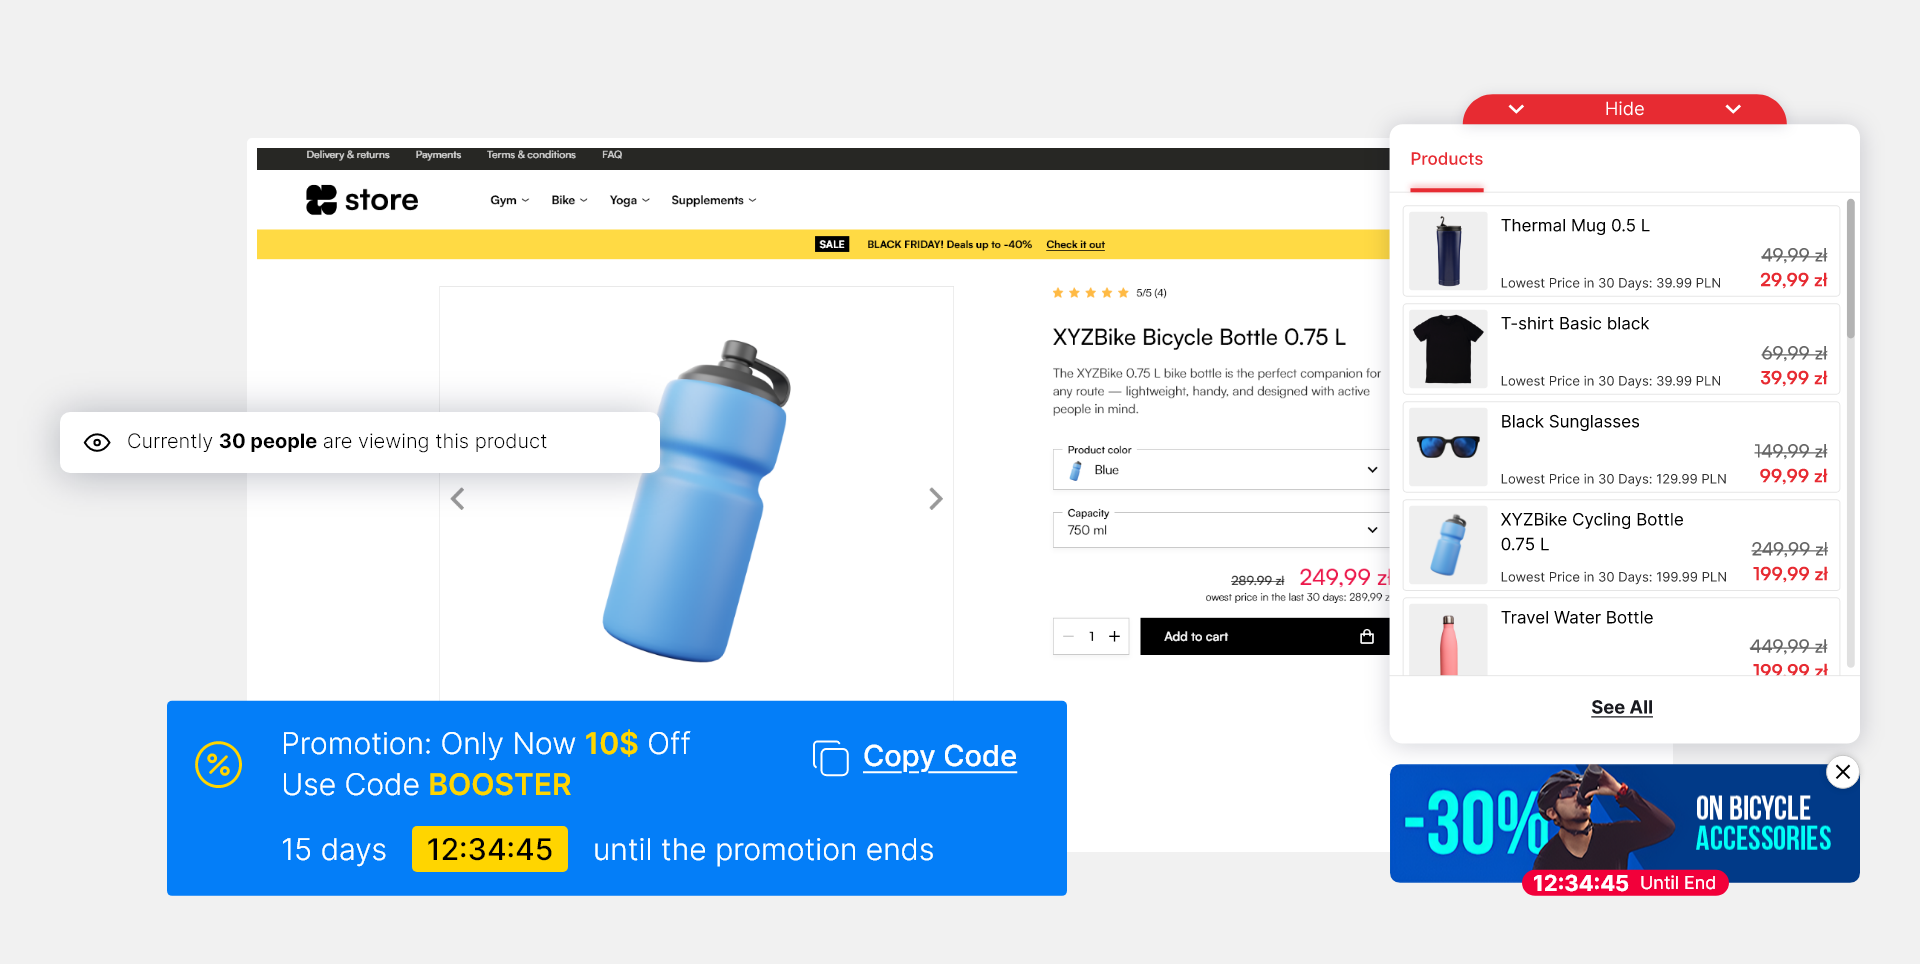
Task: Open the Capacity dropdown
Action: pyautogui.click(x=1220, y=530)
